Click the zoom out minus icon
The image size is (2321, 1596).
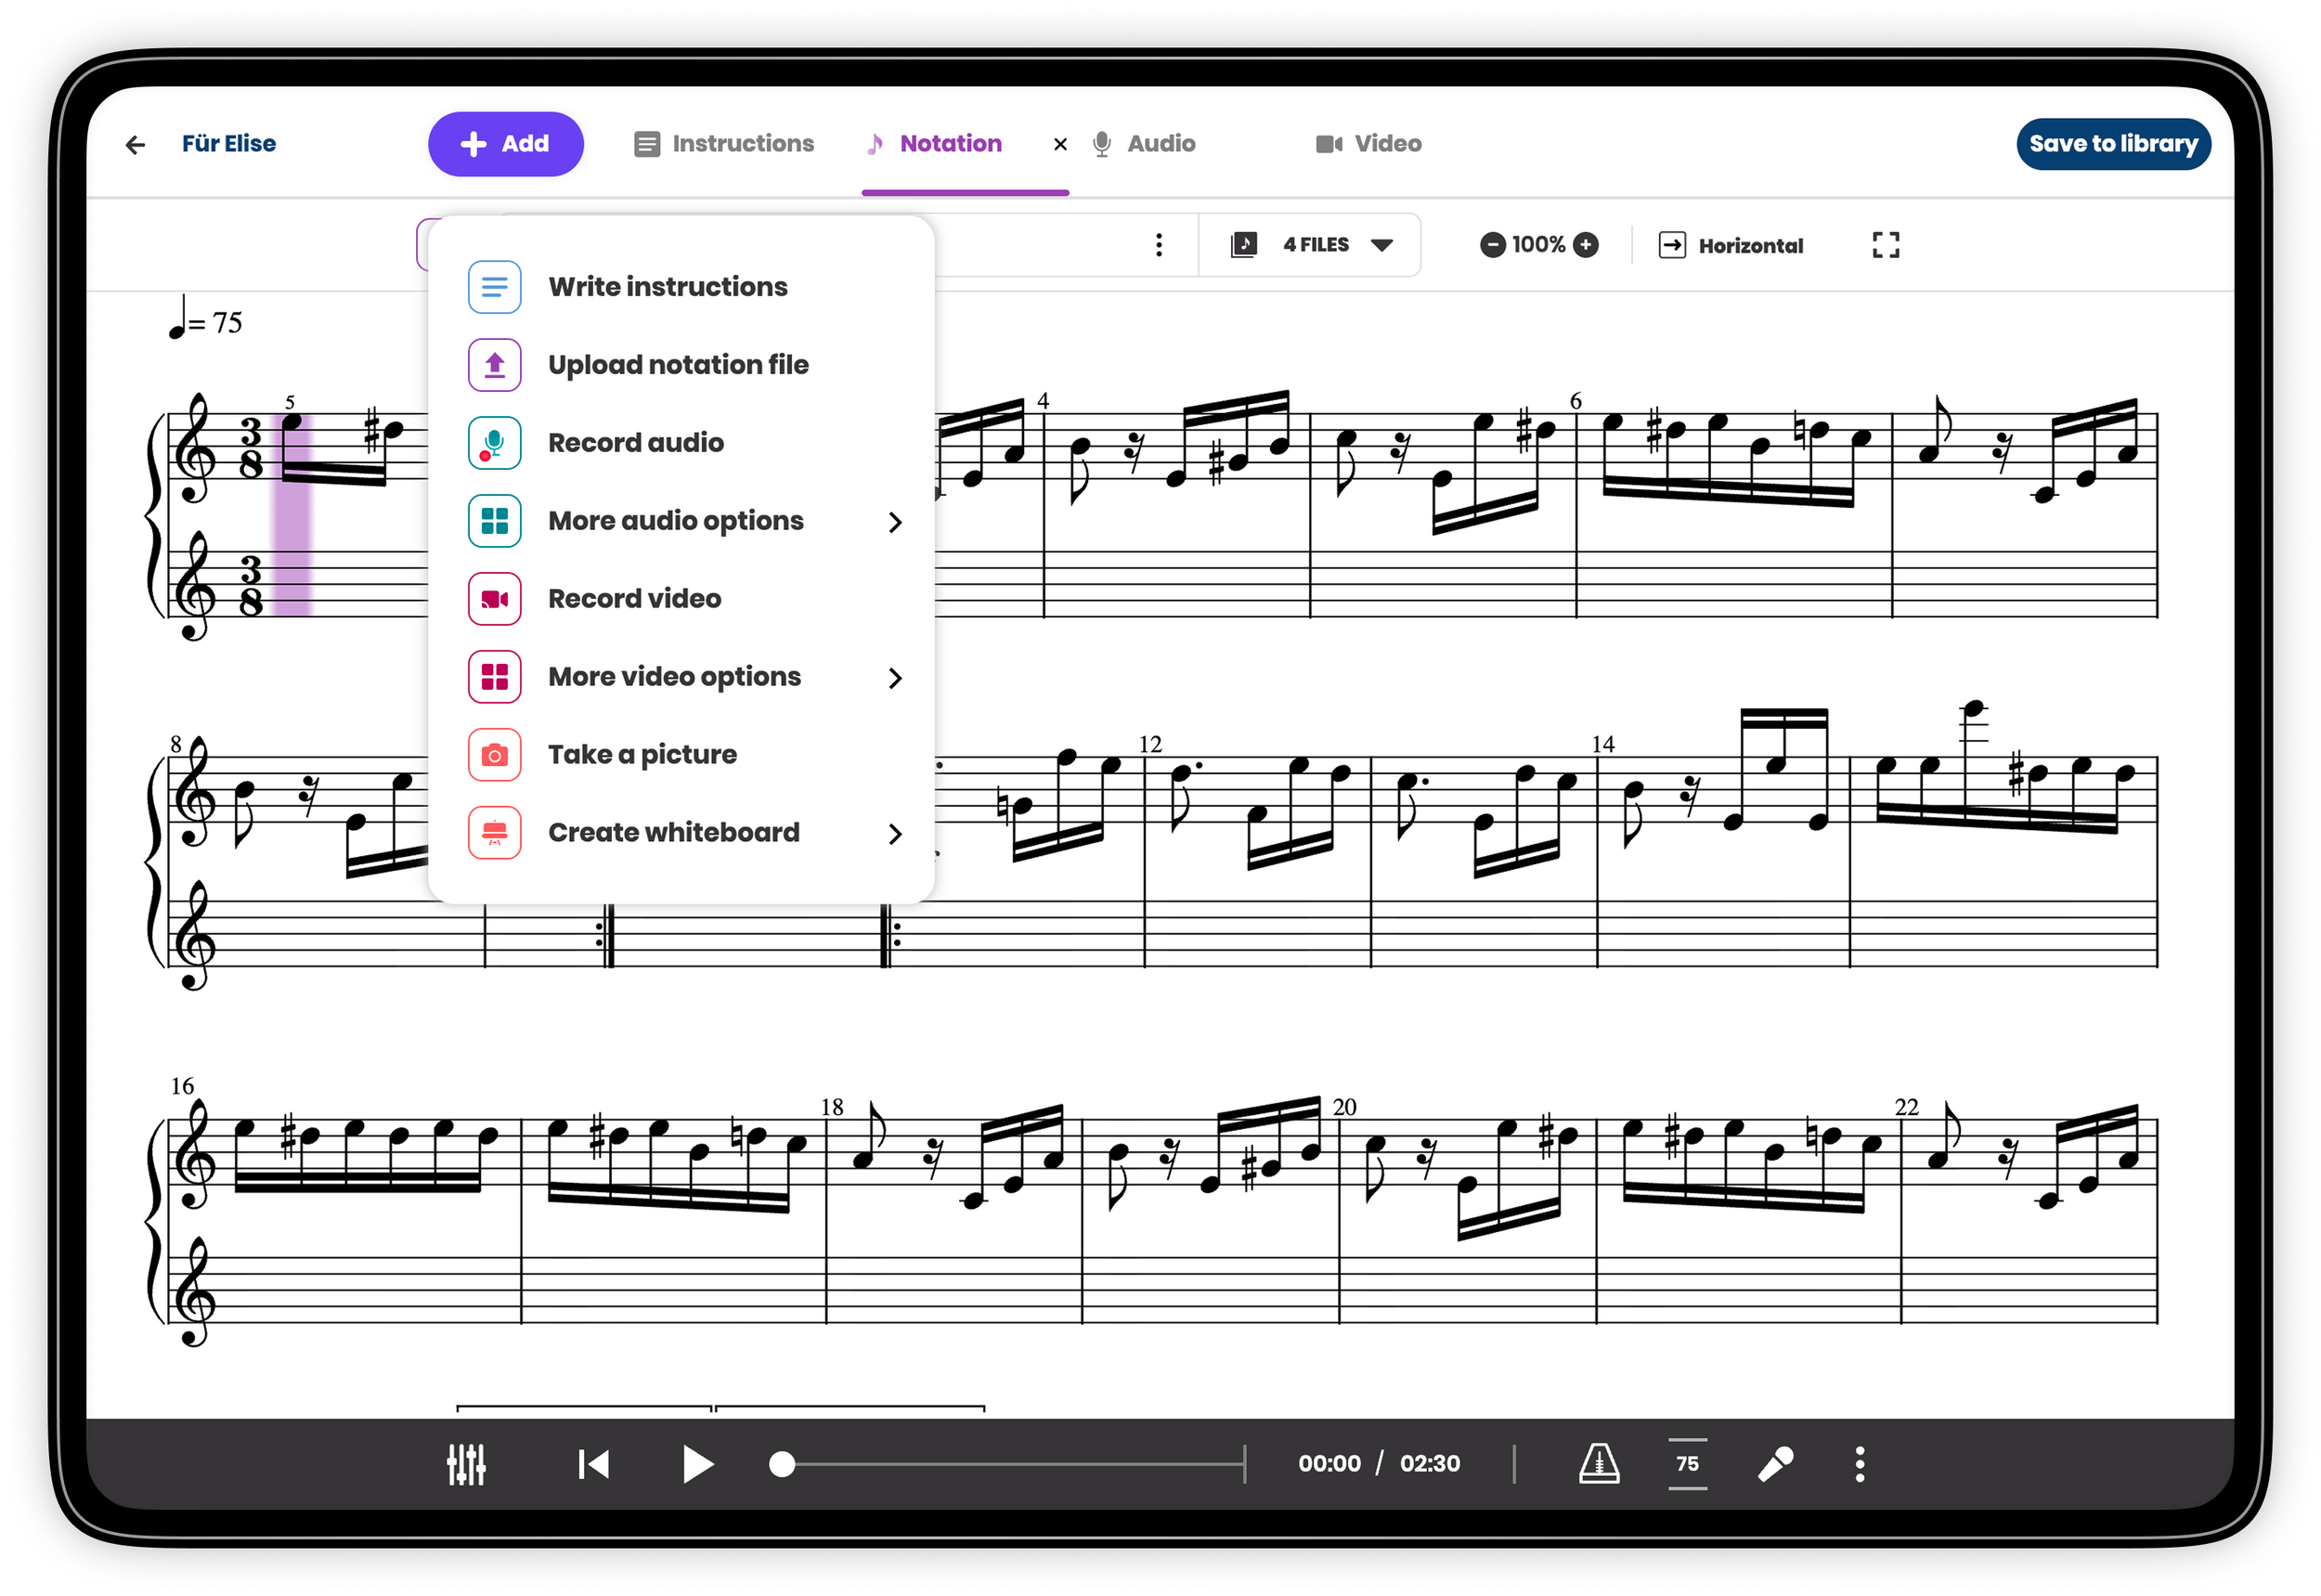point(1491,245)
